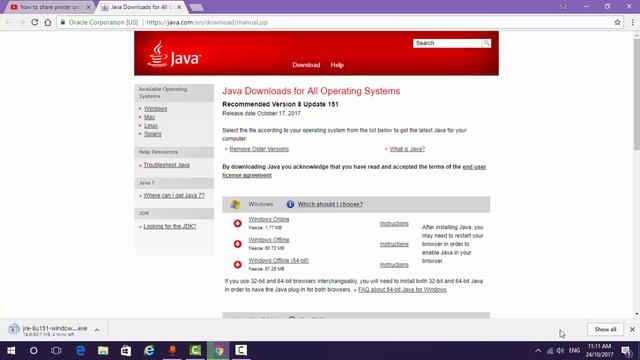
Task: Click the red download icon for Windows Offline 64-bit
Action: tap(238, 264)
